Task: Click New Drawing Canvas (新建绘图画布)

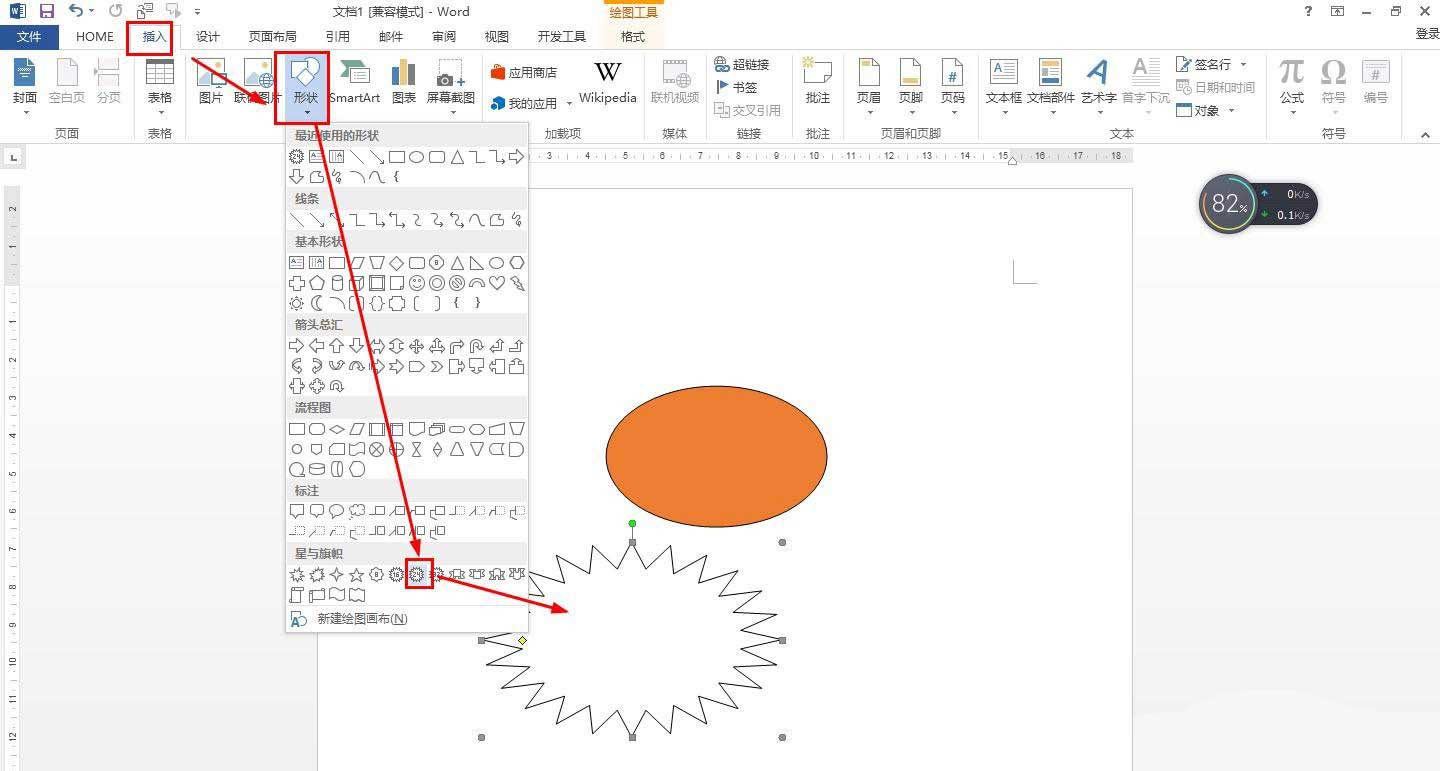Action: click(361, 619)
